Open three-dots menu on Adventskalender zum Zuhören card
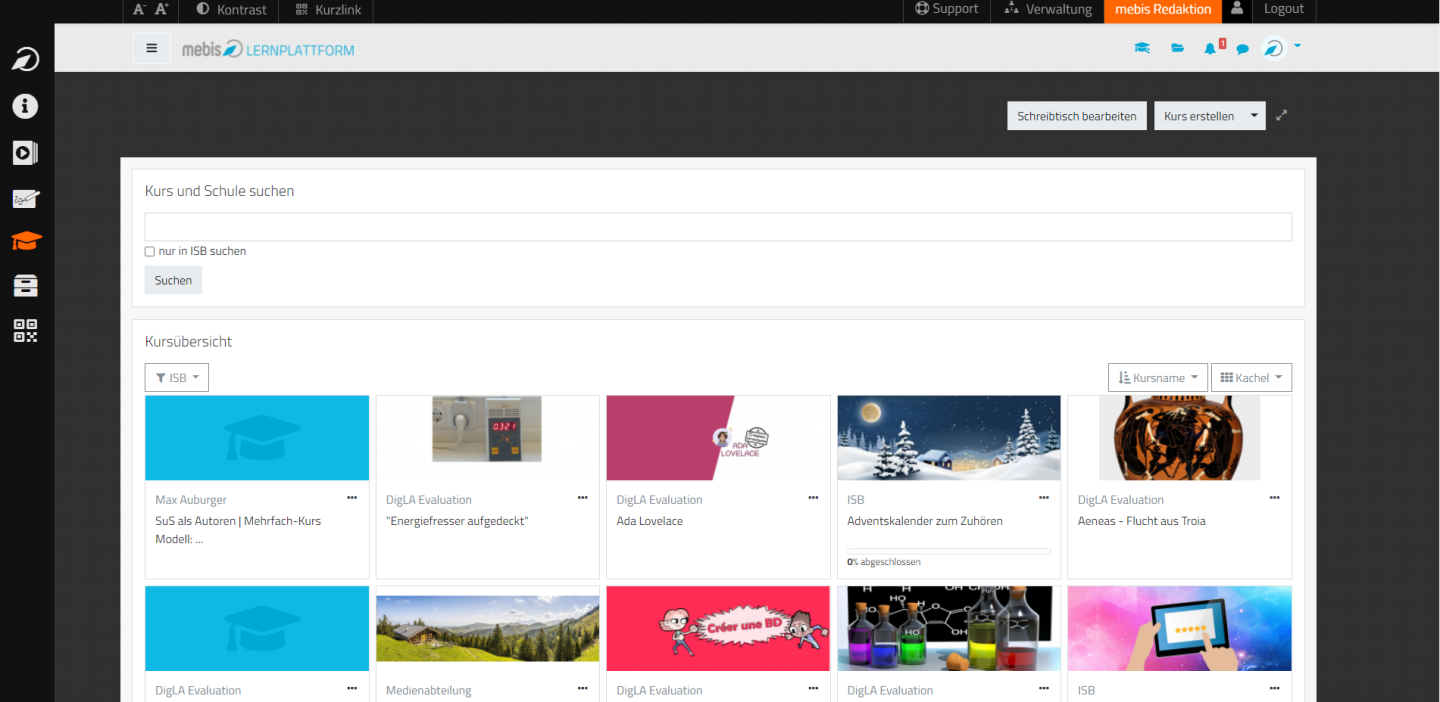Image resolution: width=1440 pixels, height=702 pixels. point(1044,498)
